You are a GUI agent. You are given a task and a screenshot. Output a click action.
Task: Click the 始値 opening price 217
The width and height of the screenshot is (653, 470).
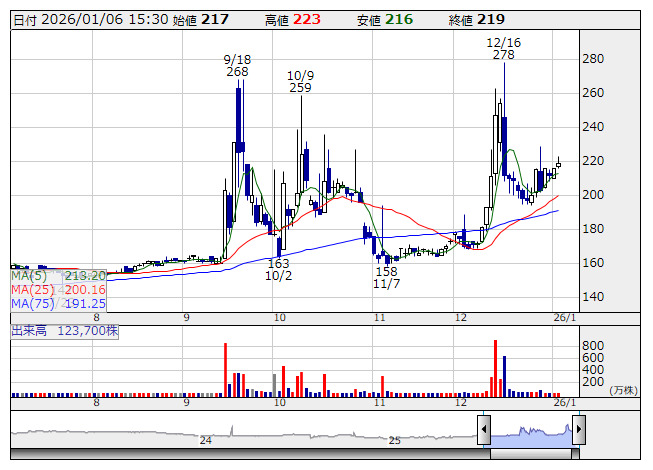[214, 19]
